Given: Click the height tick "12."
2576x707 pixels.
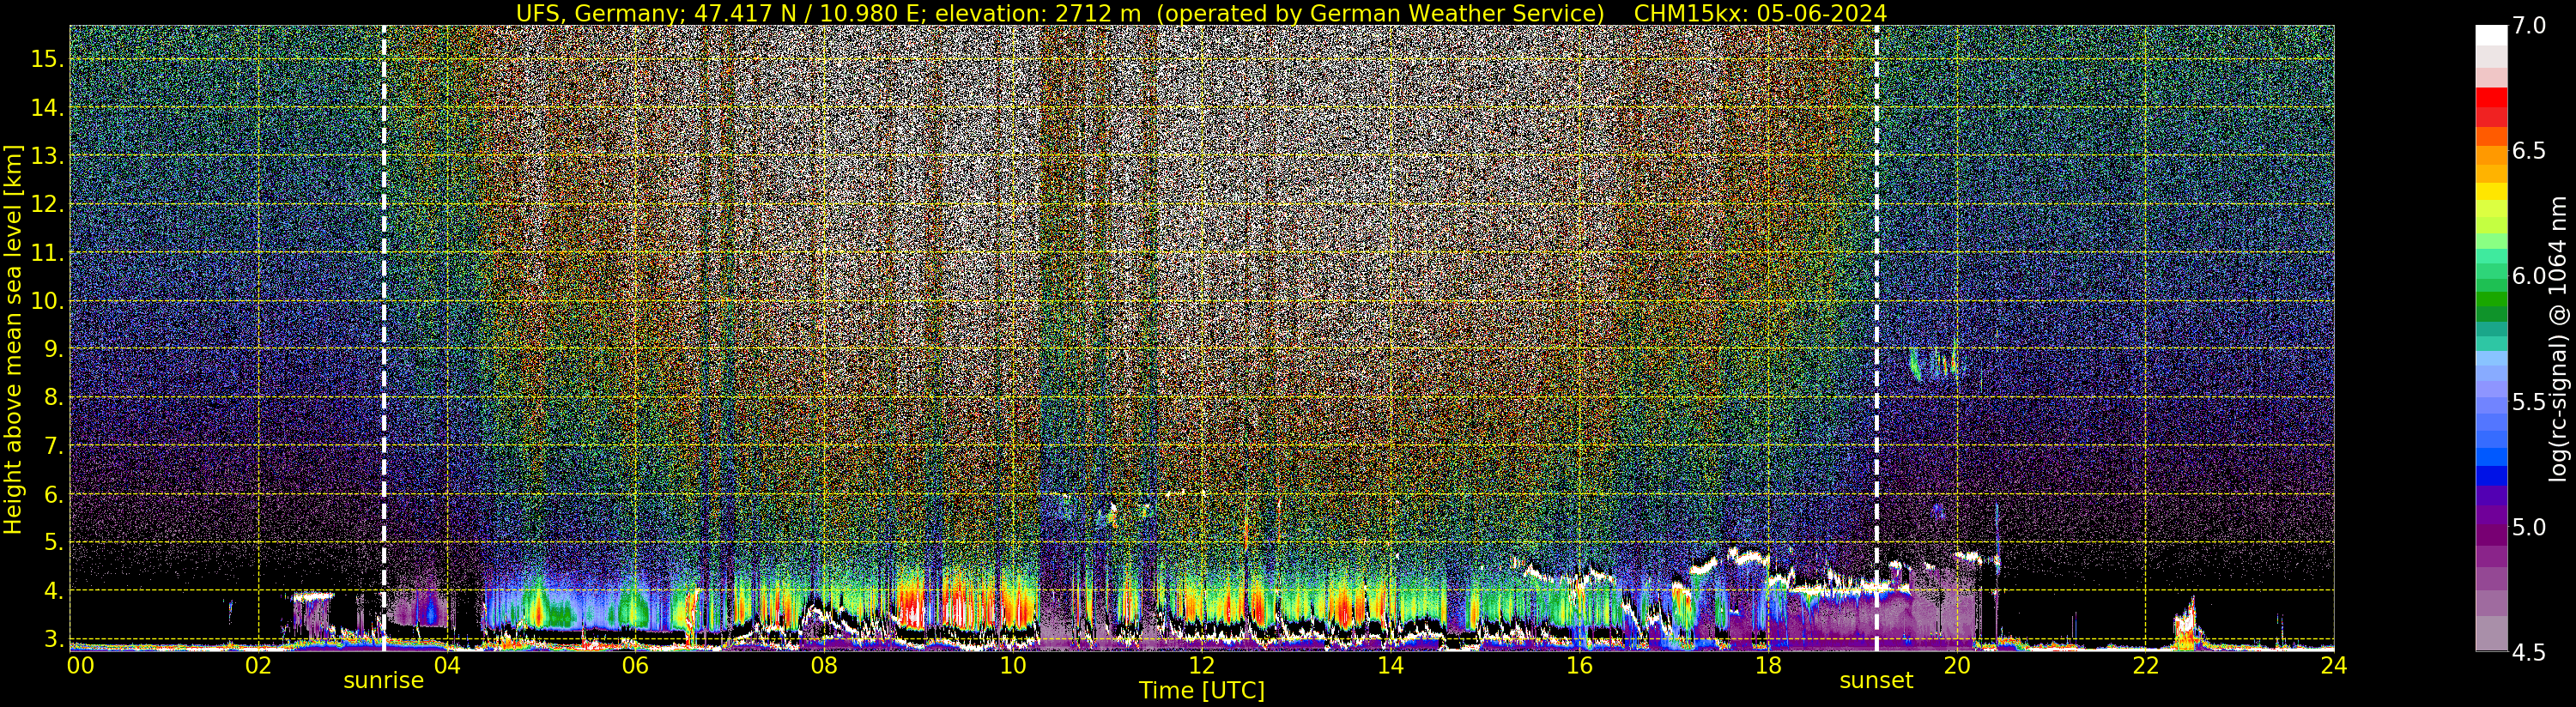Looking at the screenshot, I should click(x=46, y=204).
